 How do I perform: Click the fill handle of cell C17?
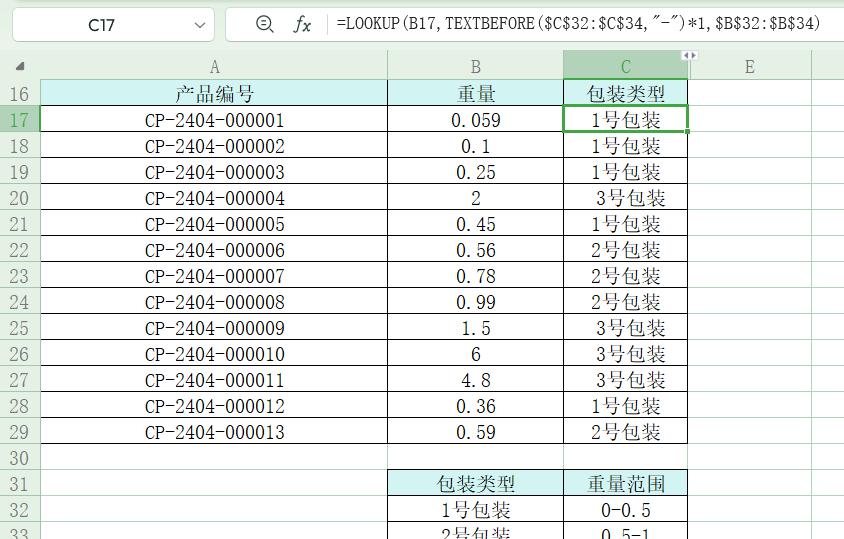click(687, 131)
